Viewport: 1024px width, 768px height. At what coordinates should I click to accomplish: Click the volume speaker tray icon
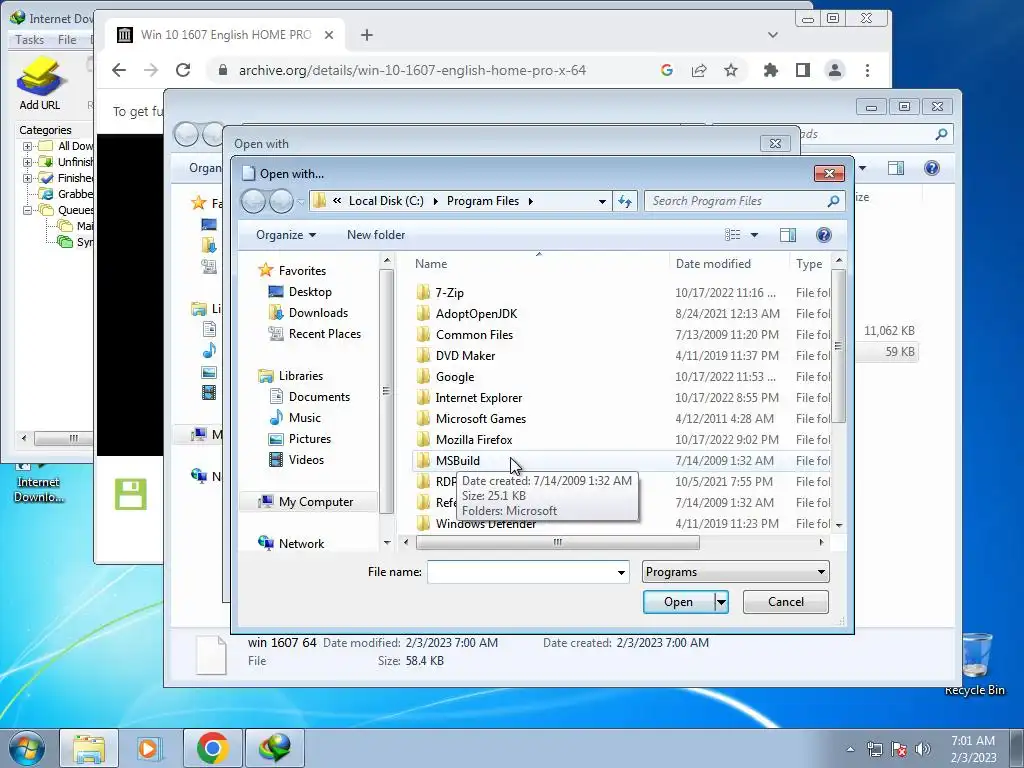point(923,749)
